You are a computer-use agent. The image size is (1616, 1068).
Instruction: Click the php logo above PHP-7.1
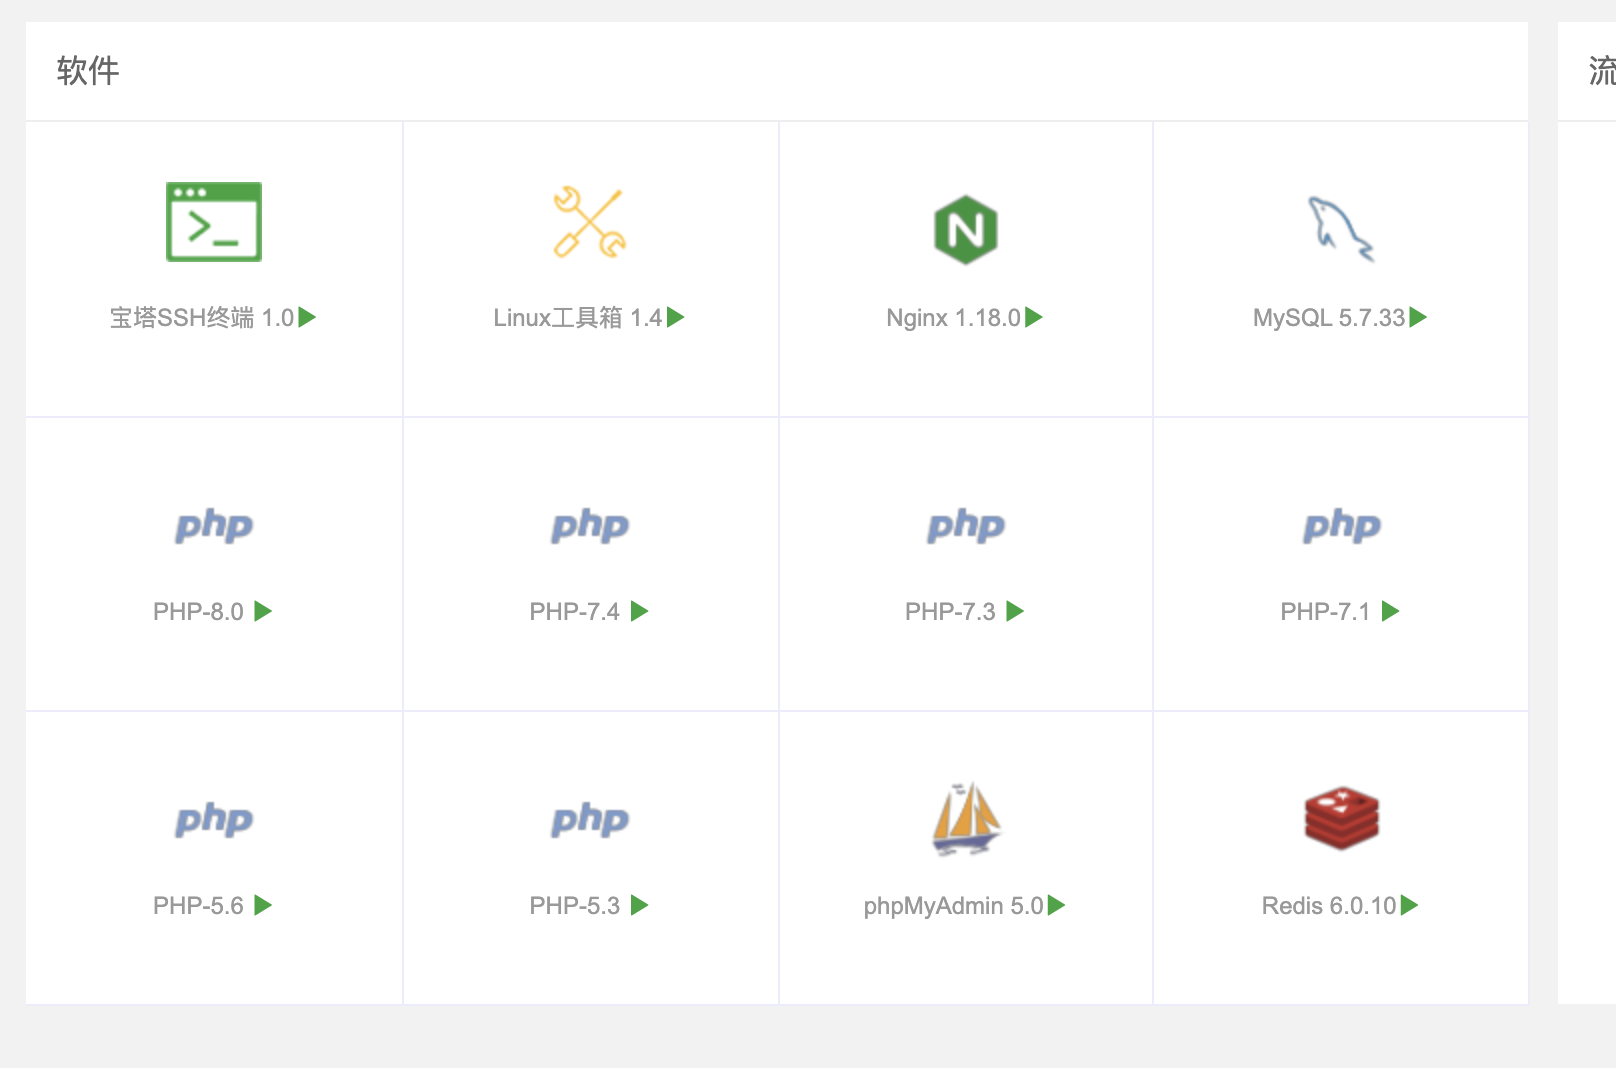[1341, 525]
